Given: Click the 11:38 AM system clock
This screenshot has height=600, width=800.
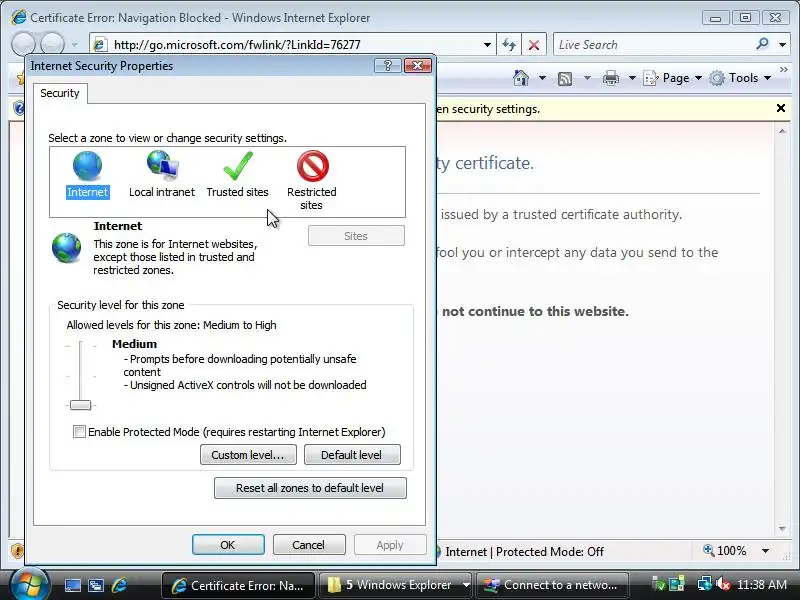Looking at the screenshot, I should tap(762, 584).
